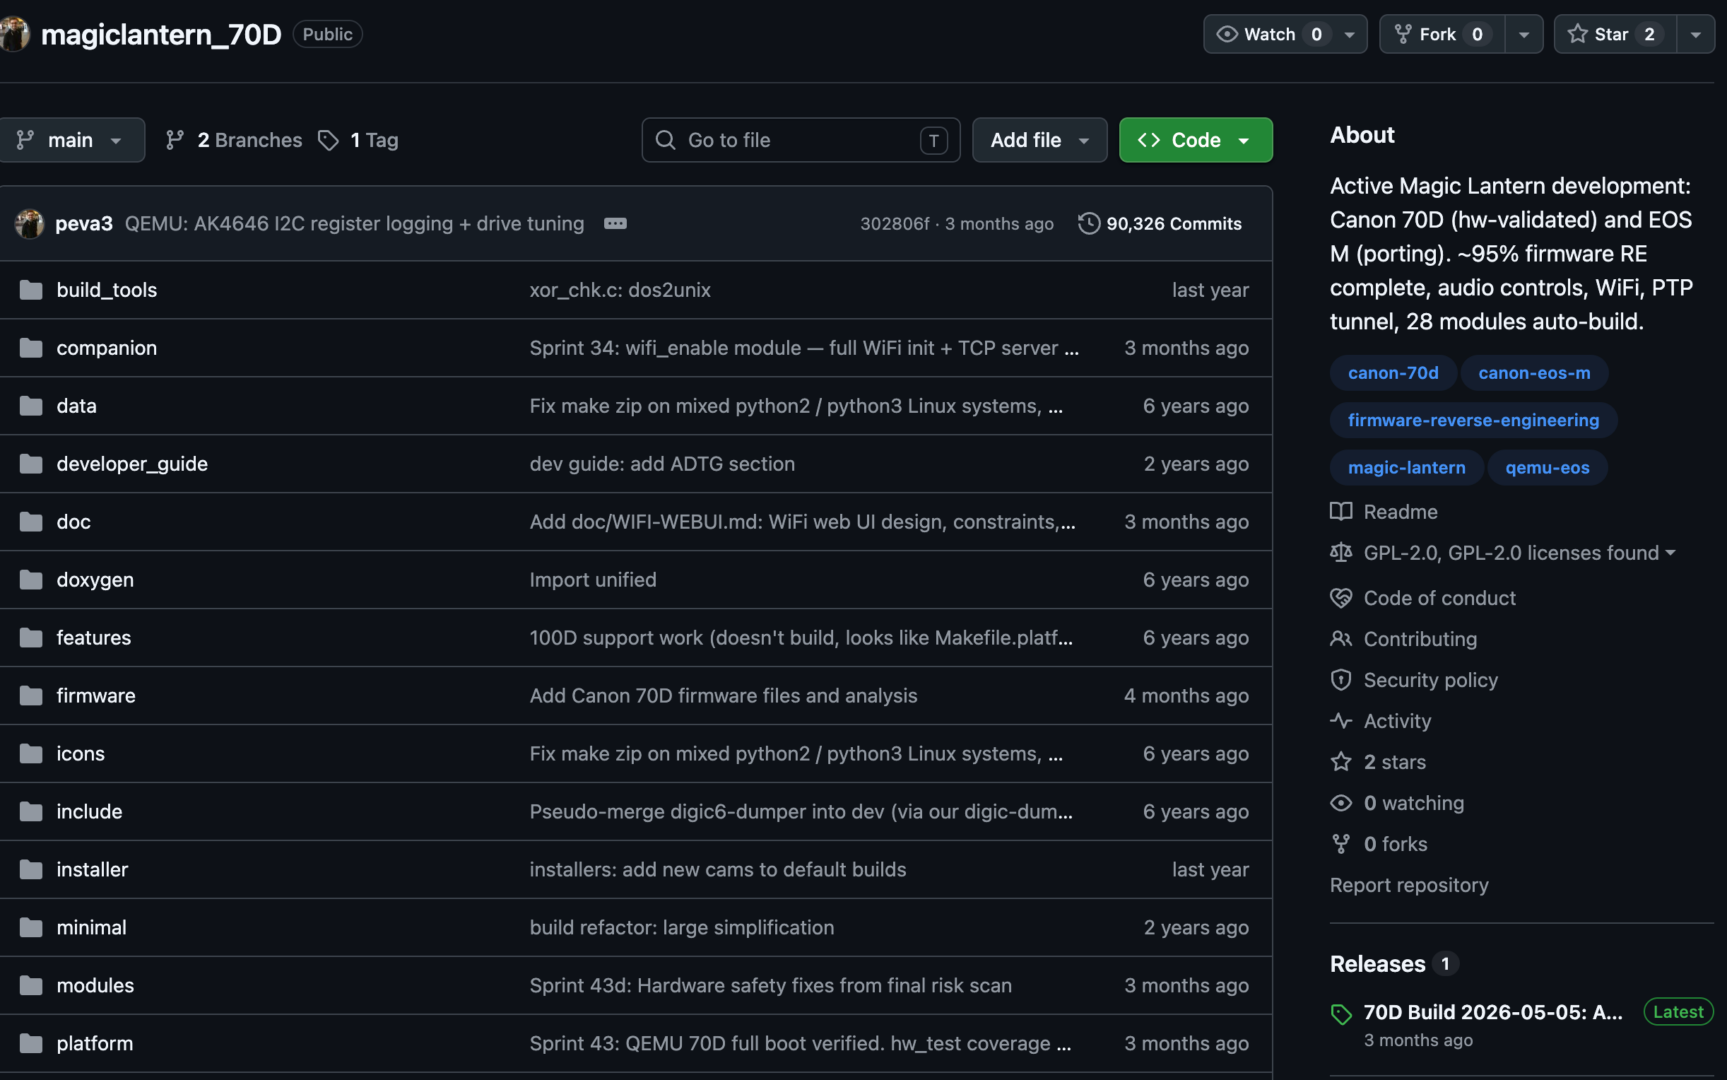Open commit hash 302806f

[x=894, y=224]
